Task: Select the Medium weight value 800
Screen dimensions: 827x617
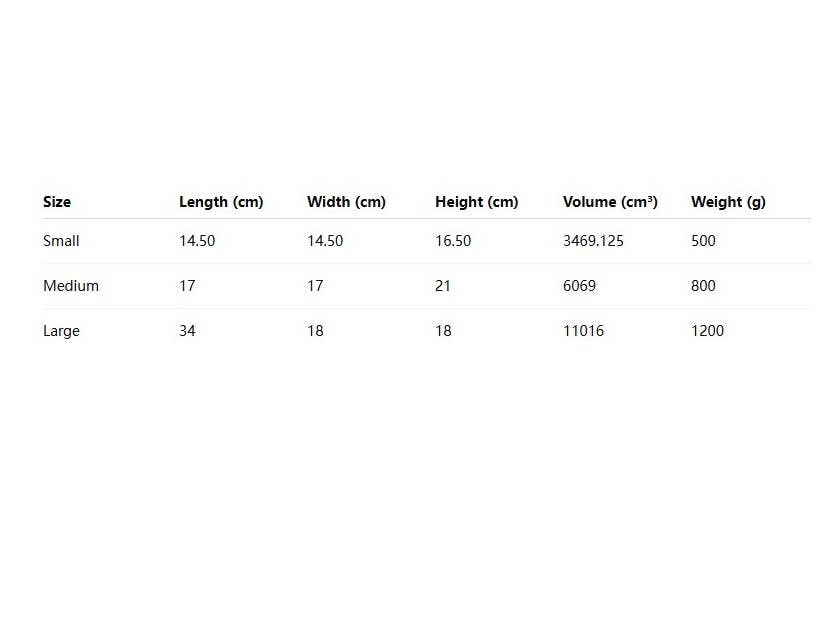Action: 703,286
